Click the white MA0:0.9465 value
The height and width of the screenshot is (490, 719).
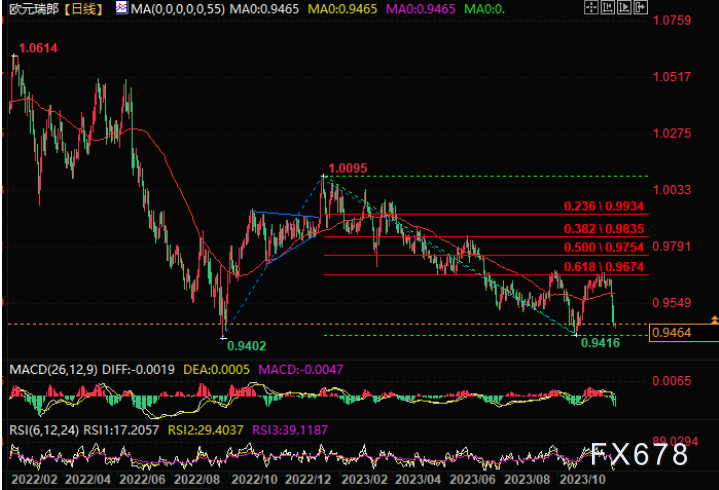[x=264, y=9]
